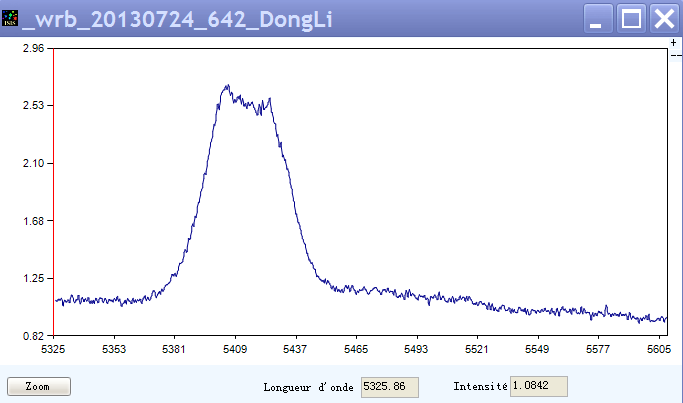Click the Longueur d'onde value field

click(389, 386)
